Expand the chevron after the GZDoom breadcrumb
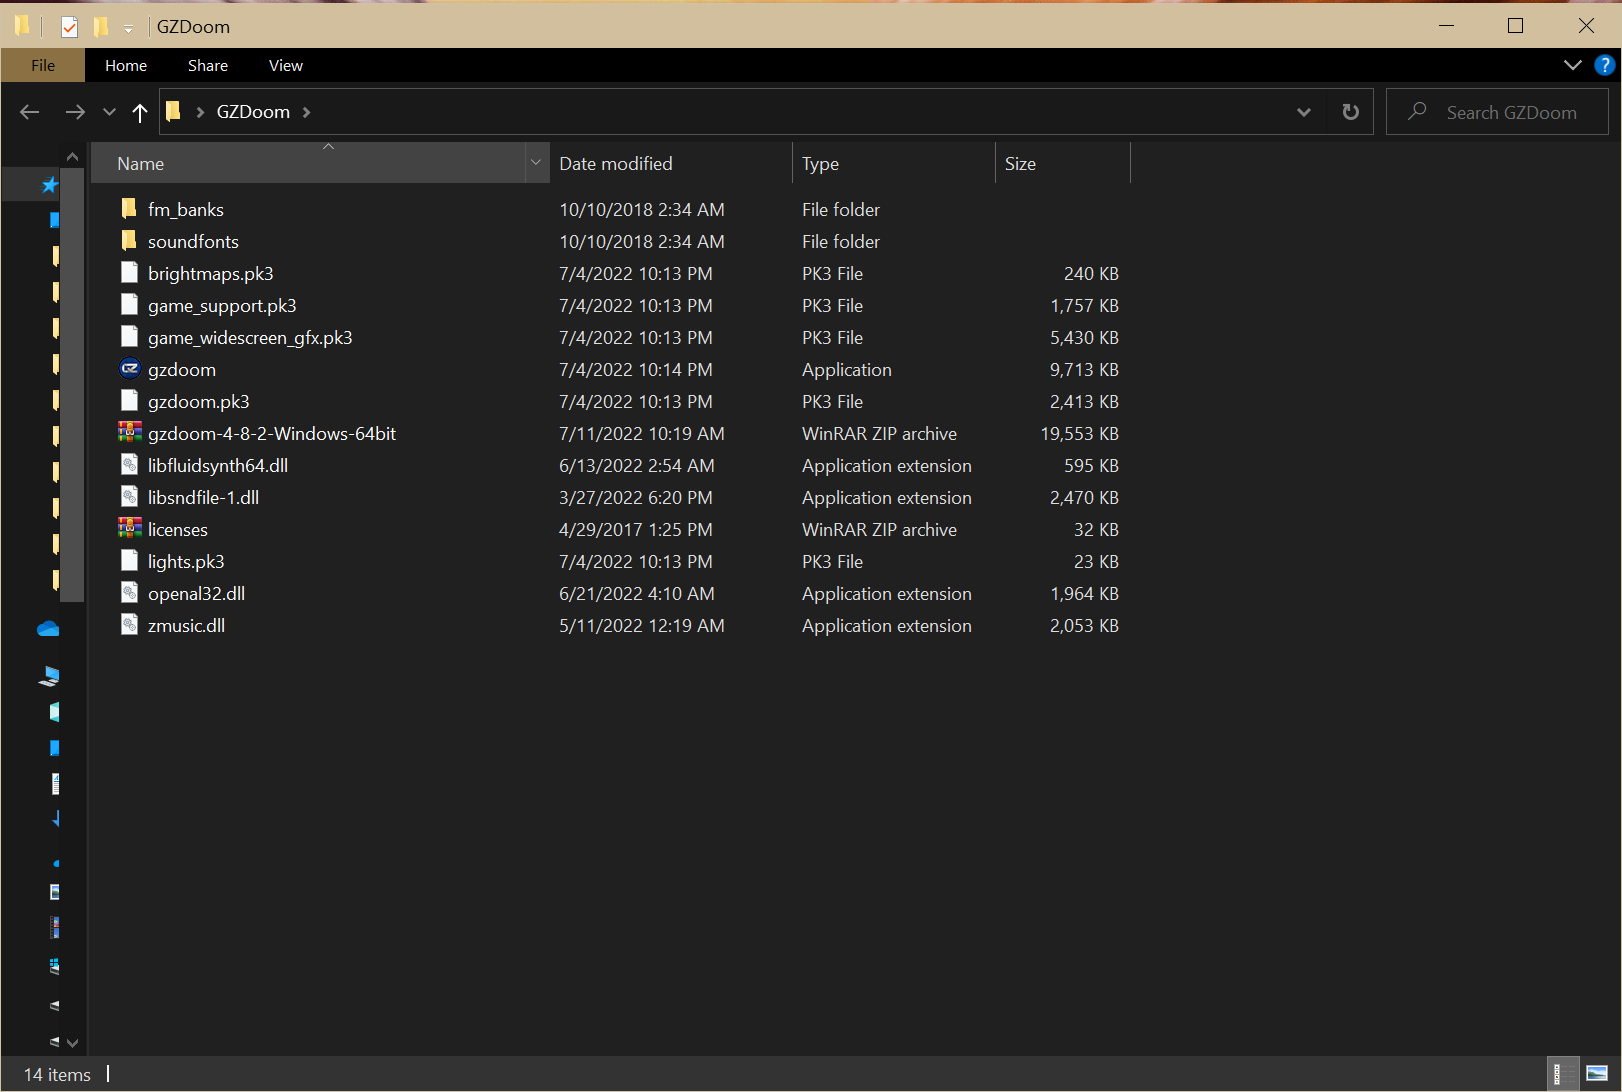 tap(307, 112)
